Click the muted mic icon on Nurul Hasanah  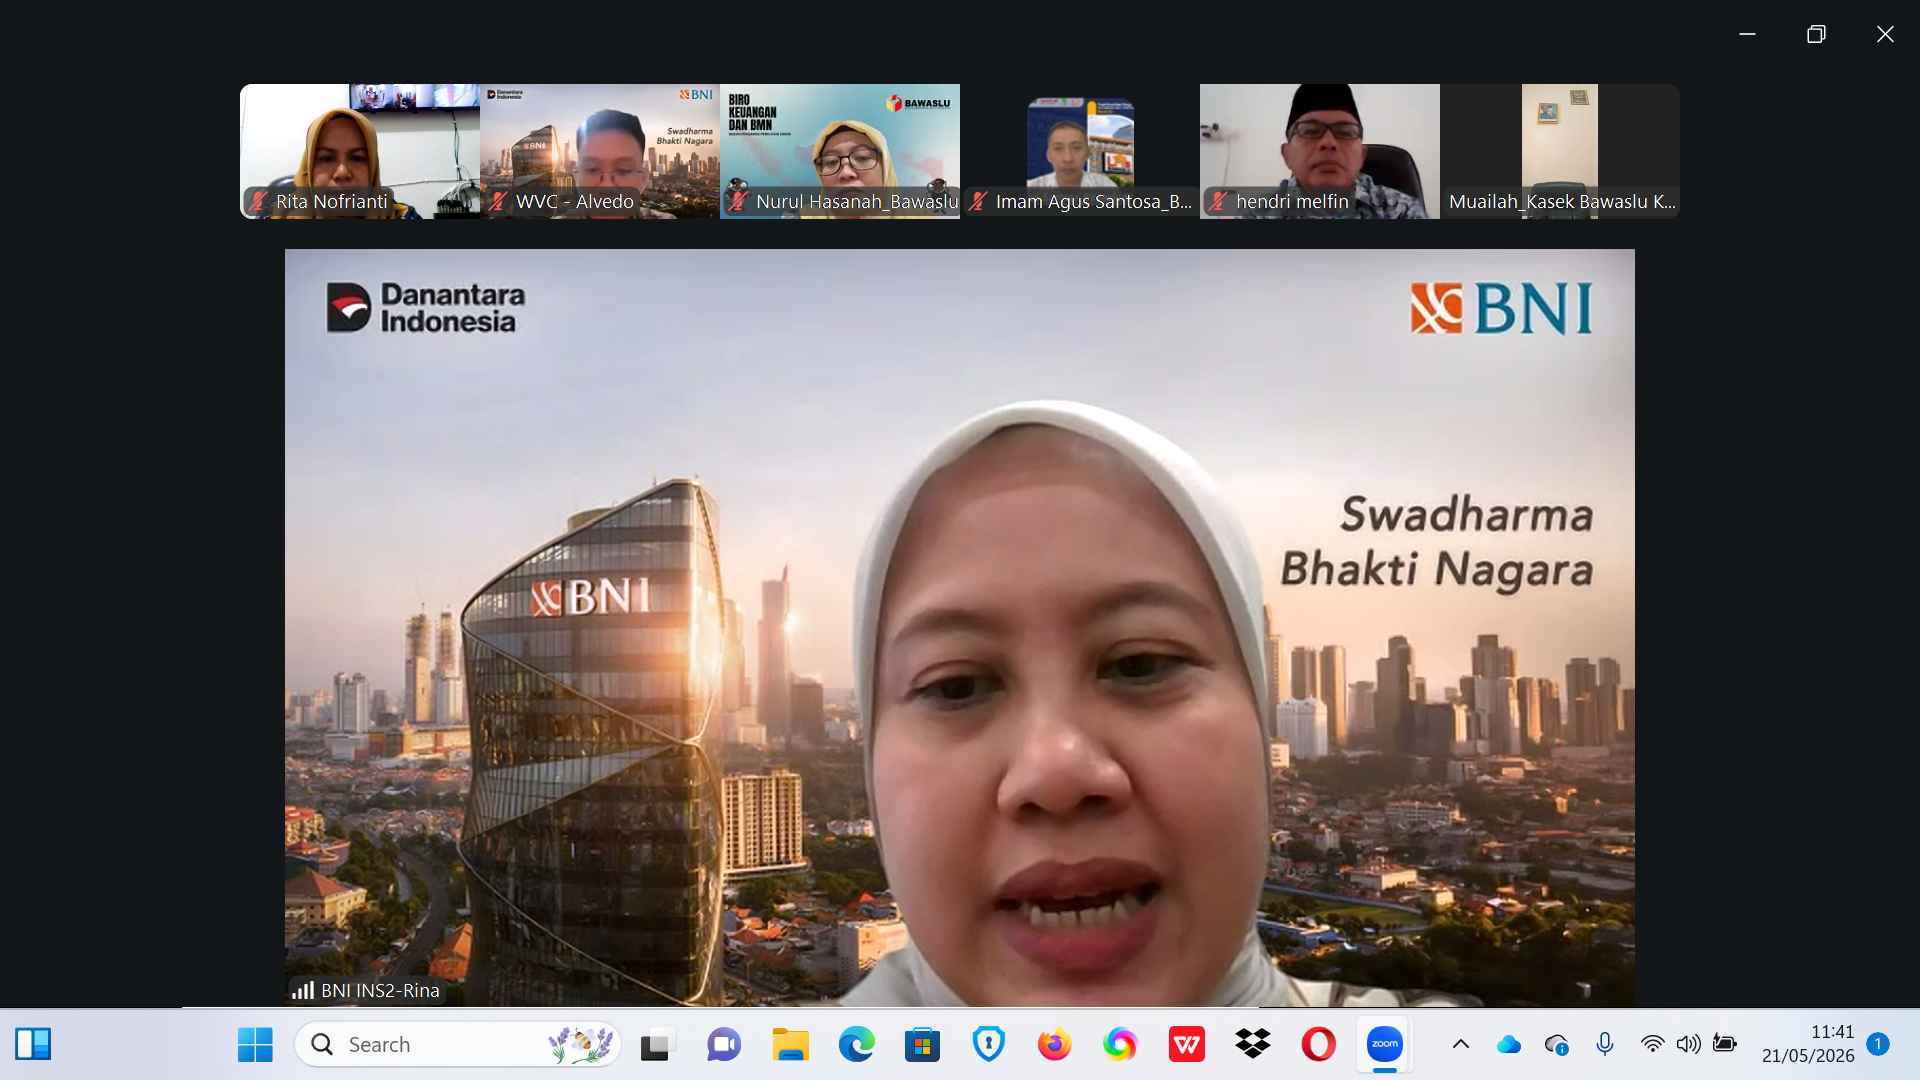[738, 201]
